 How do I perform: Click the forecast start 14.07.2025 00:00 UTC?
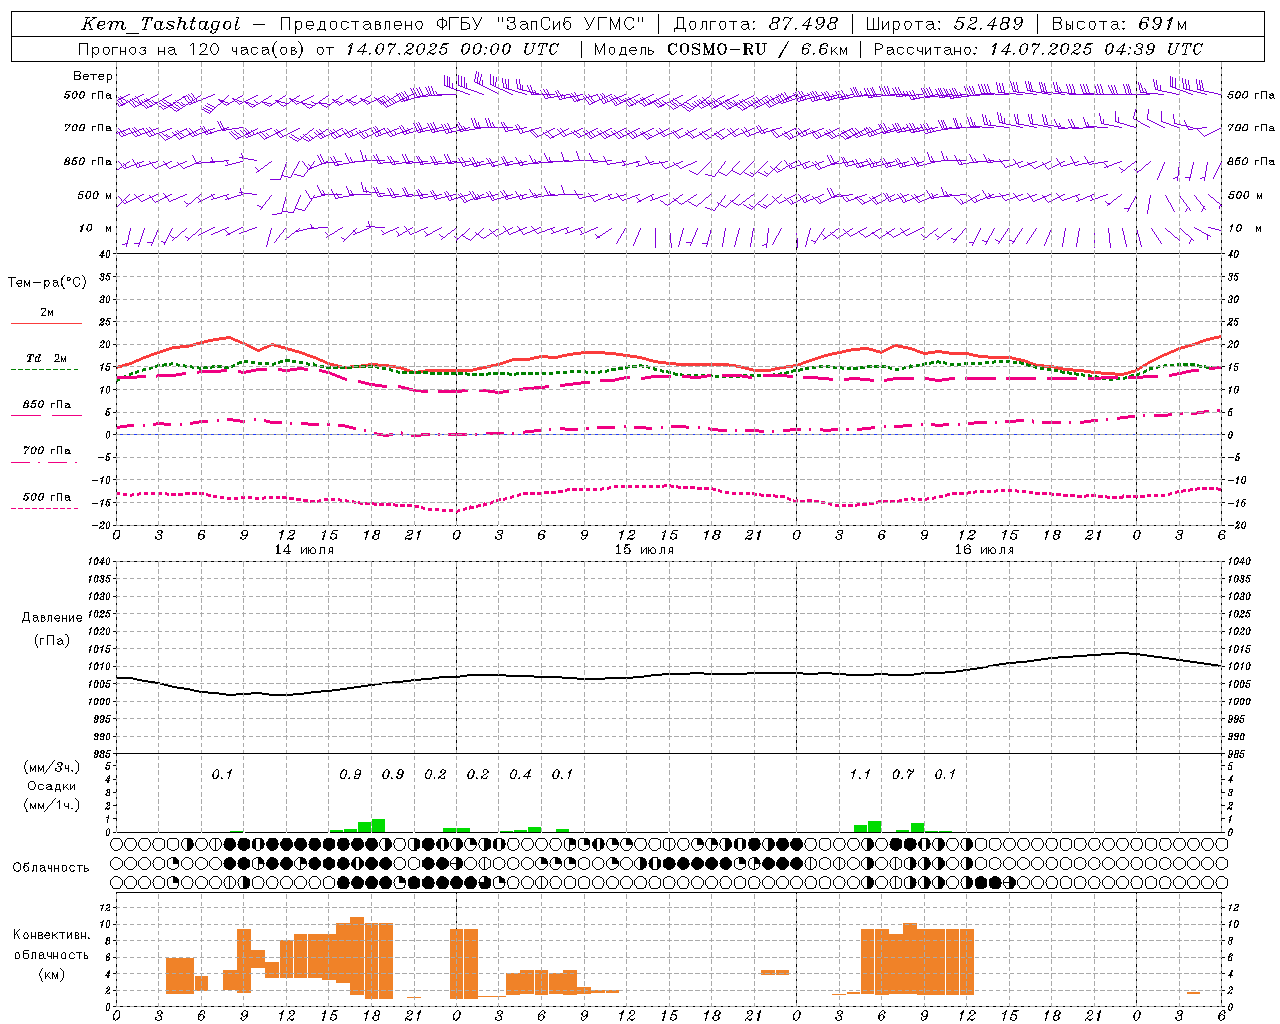452,49
